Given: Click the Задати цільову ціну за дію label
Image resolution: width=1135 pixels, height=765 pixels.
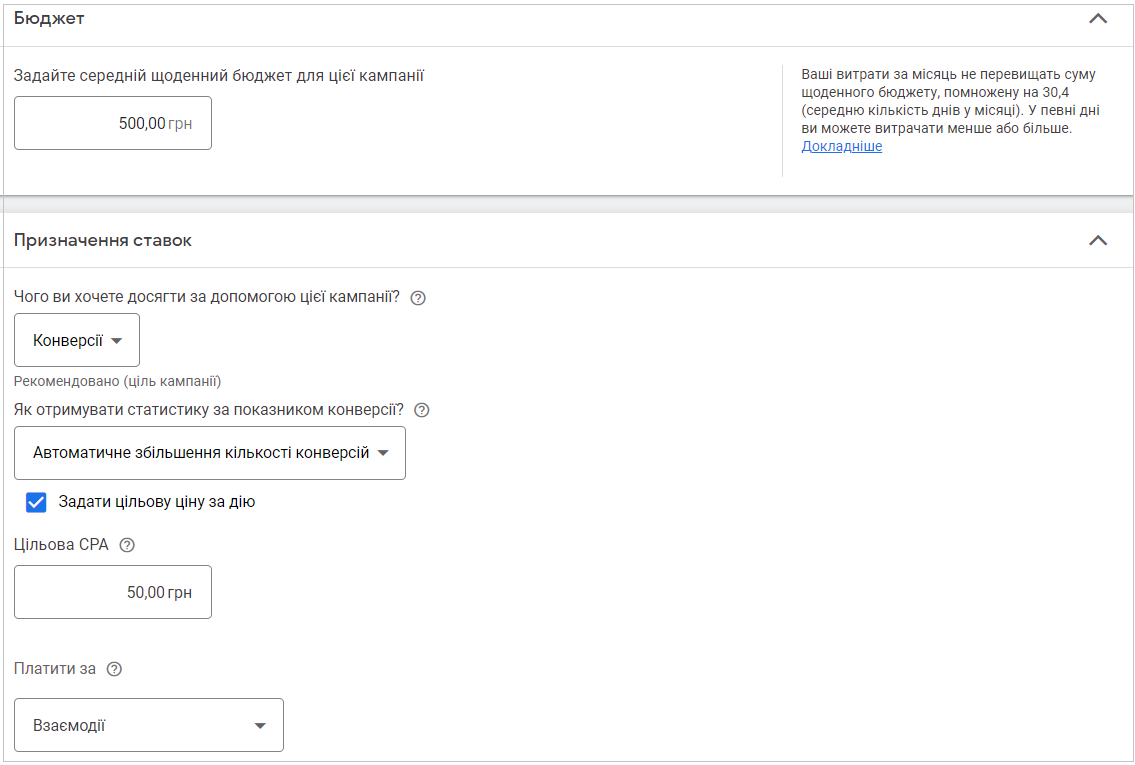Looking at the screenshot, I should tap(157, 502).
